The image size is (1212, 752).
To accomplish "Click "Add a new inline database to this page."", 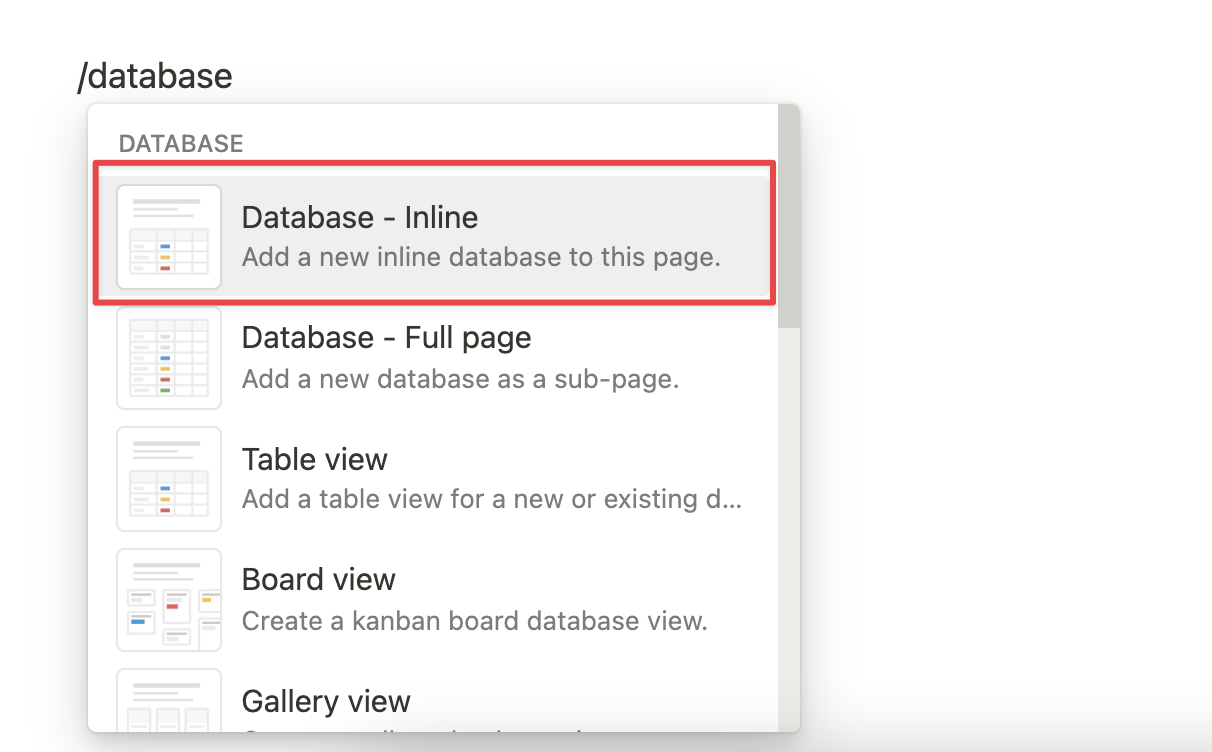I will click(x=481, y=257).
